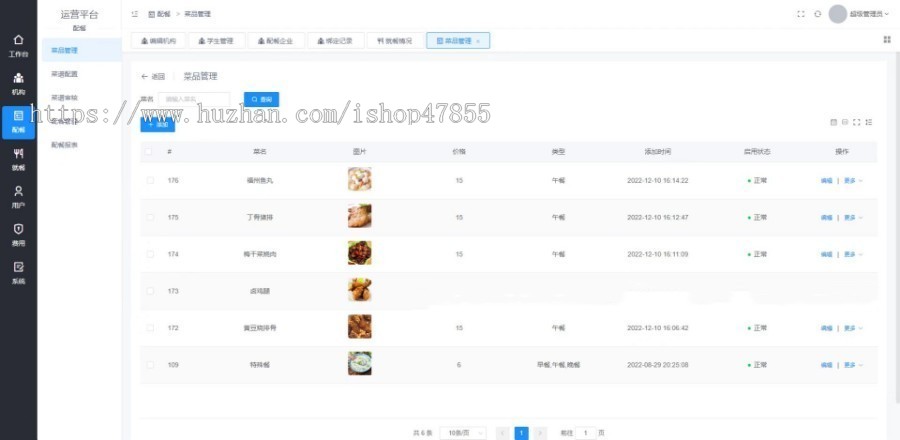900x440 pixels.
Task: Expand 更多 menu for row 175
Action: (853, 217)
